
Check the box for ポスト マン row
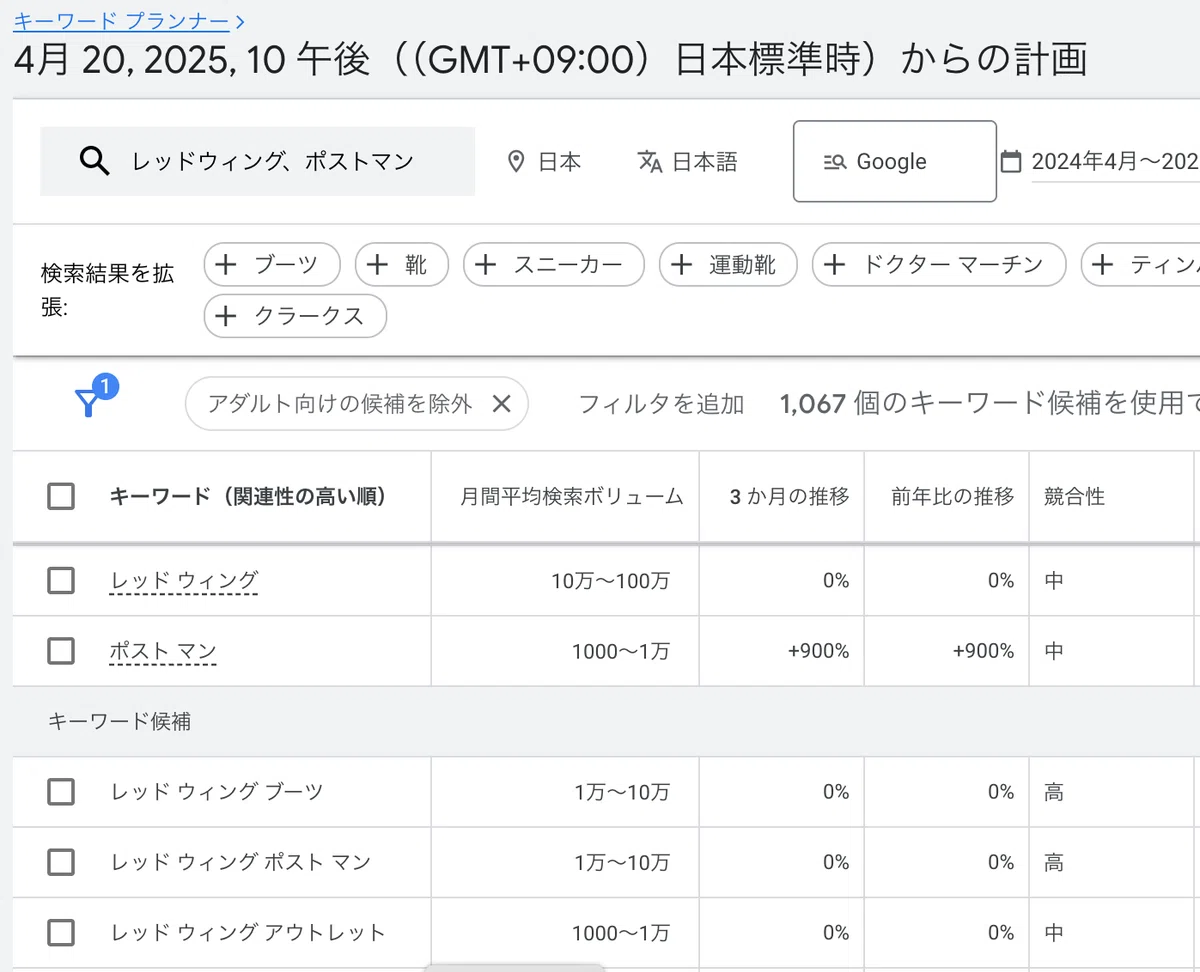[61, 651]
